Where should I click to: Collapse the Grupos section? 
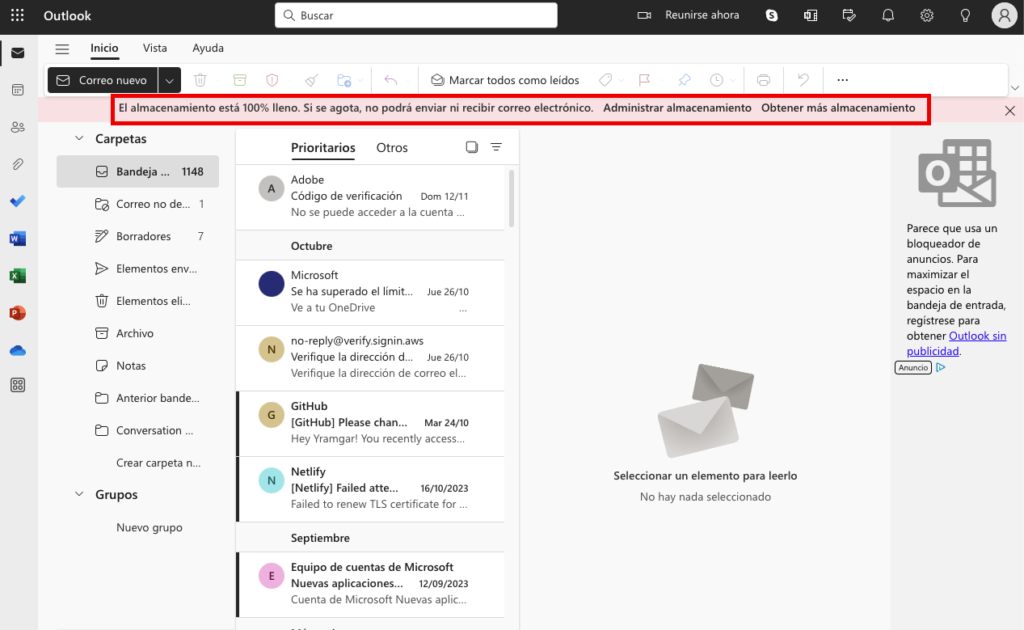point(79,494)
